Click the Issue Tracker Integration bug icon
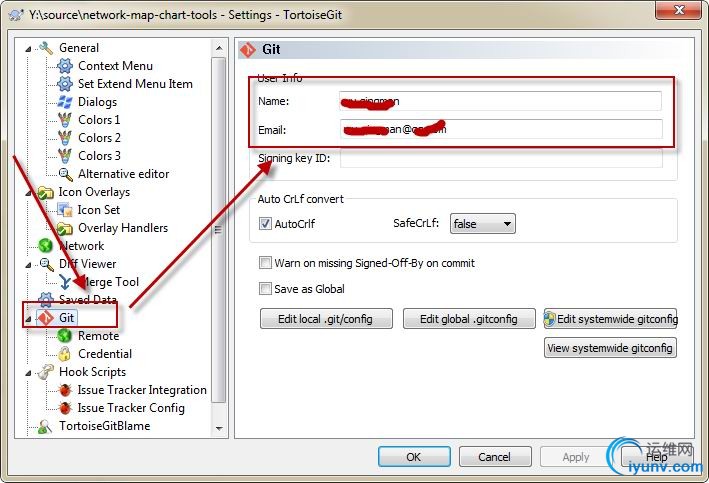 pyautogui.click(x=65, y=390)
